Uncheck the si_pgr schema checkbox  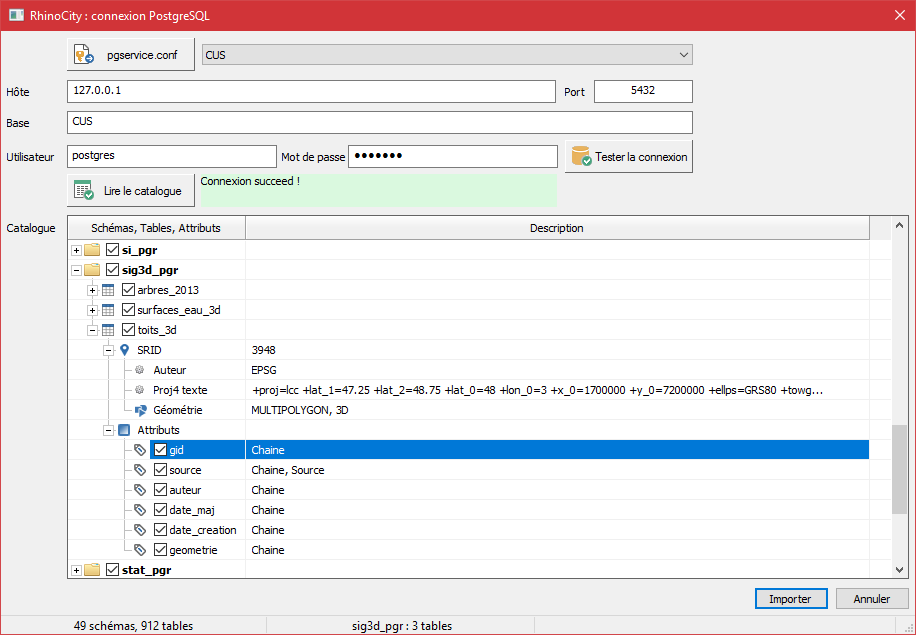click(x=113, y=250)
